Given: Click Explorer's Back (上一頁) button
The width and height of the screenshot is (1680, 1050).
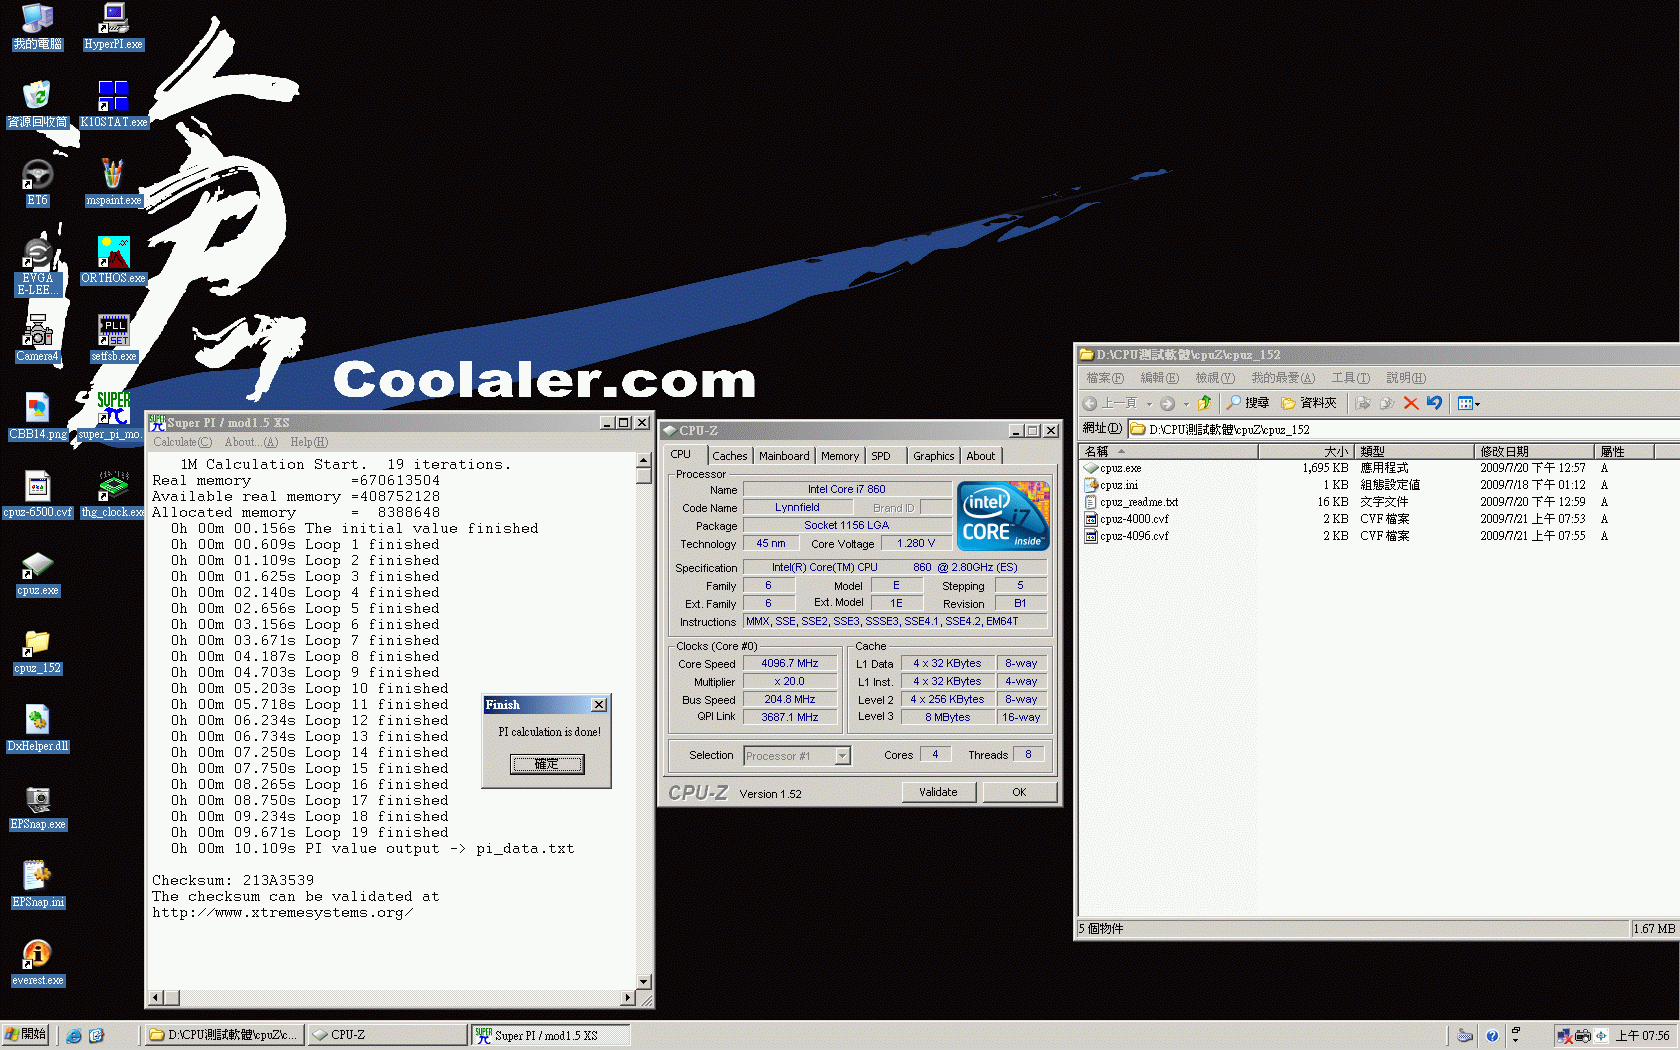Looking at the screenshot, I should (1110, 403).
